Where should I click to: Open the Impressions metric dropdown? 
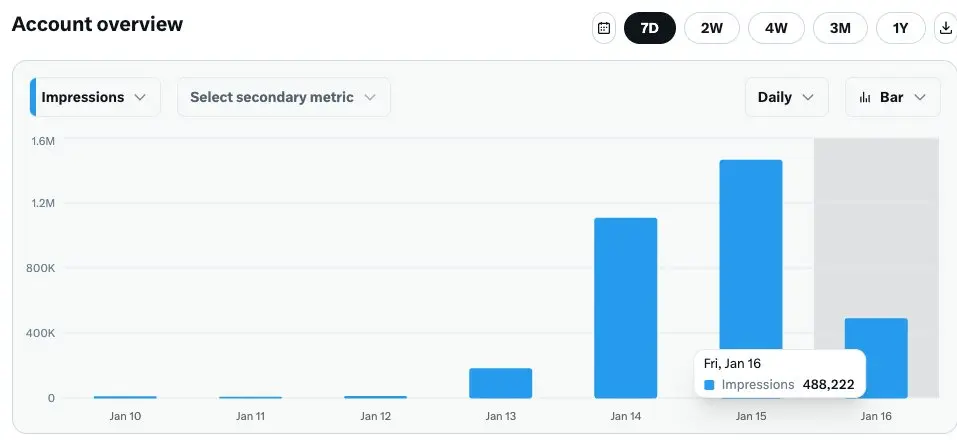coord(95,97)
